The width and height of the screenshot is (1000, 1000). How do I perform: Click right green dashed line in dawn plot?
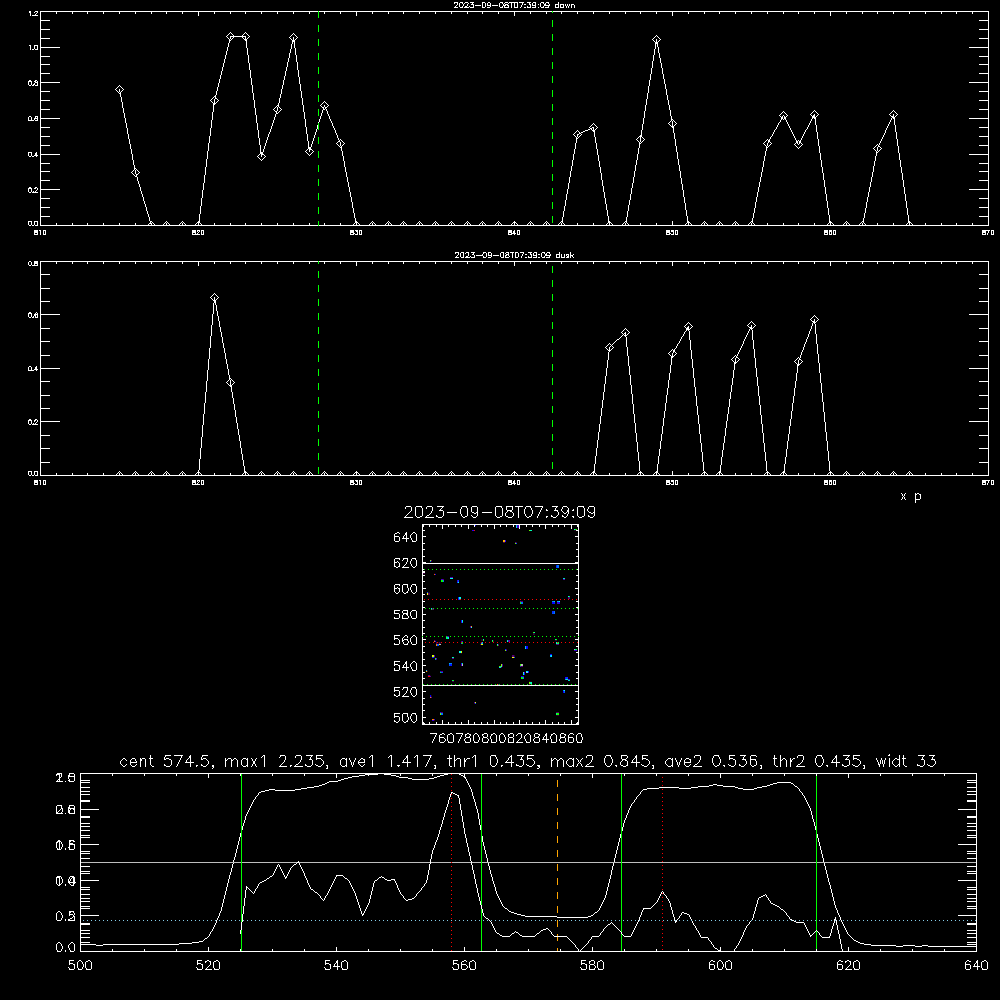pos(552,118)
